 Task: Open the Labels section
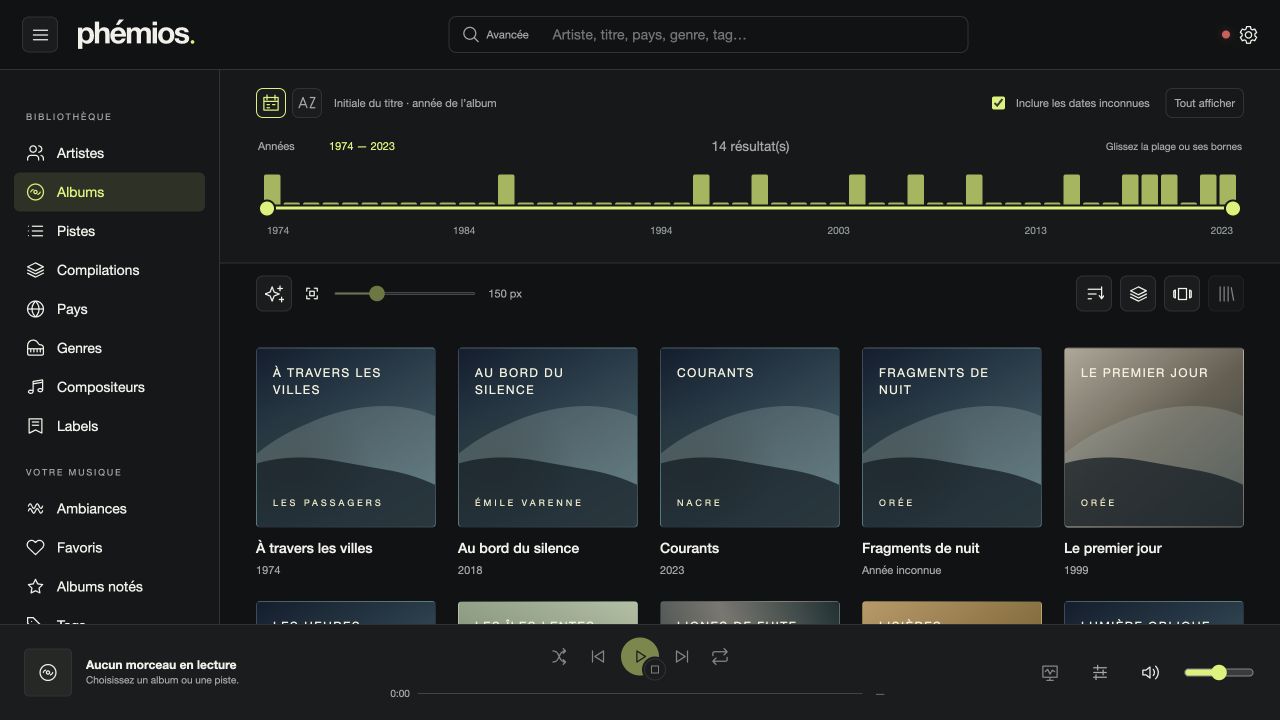coord(110,426)
